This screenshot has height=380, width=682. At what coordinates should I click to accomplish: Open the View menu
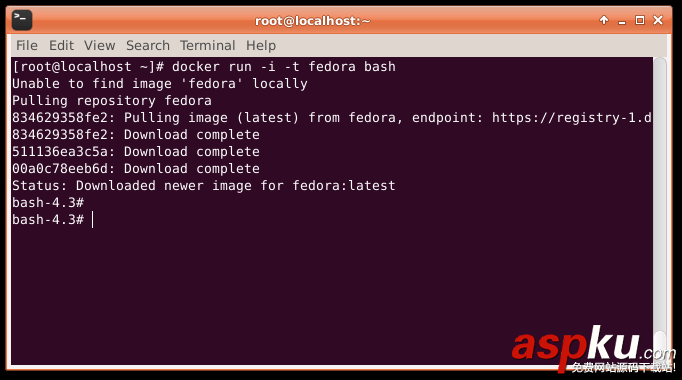click(100, 46)
